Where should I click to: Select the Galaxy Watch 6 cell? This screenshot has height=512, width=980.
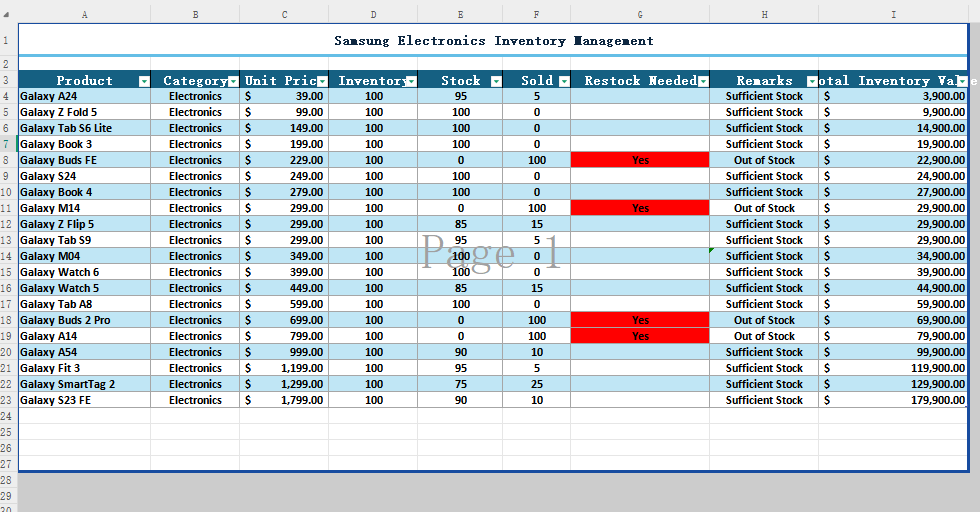click(x=84, y=273)
